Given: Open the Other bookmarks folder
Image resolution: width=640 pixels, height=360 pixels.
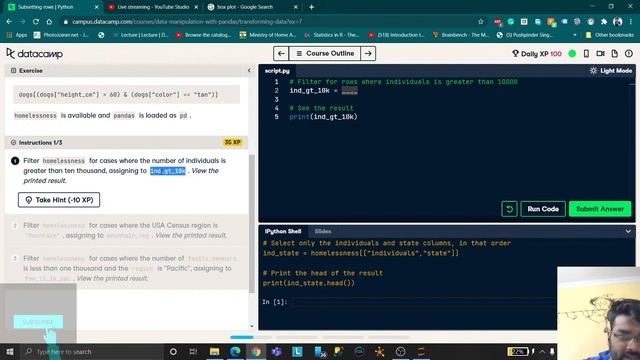Looking at the screenshot, I should [610, 35].
